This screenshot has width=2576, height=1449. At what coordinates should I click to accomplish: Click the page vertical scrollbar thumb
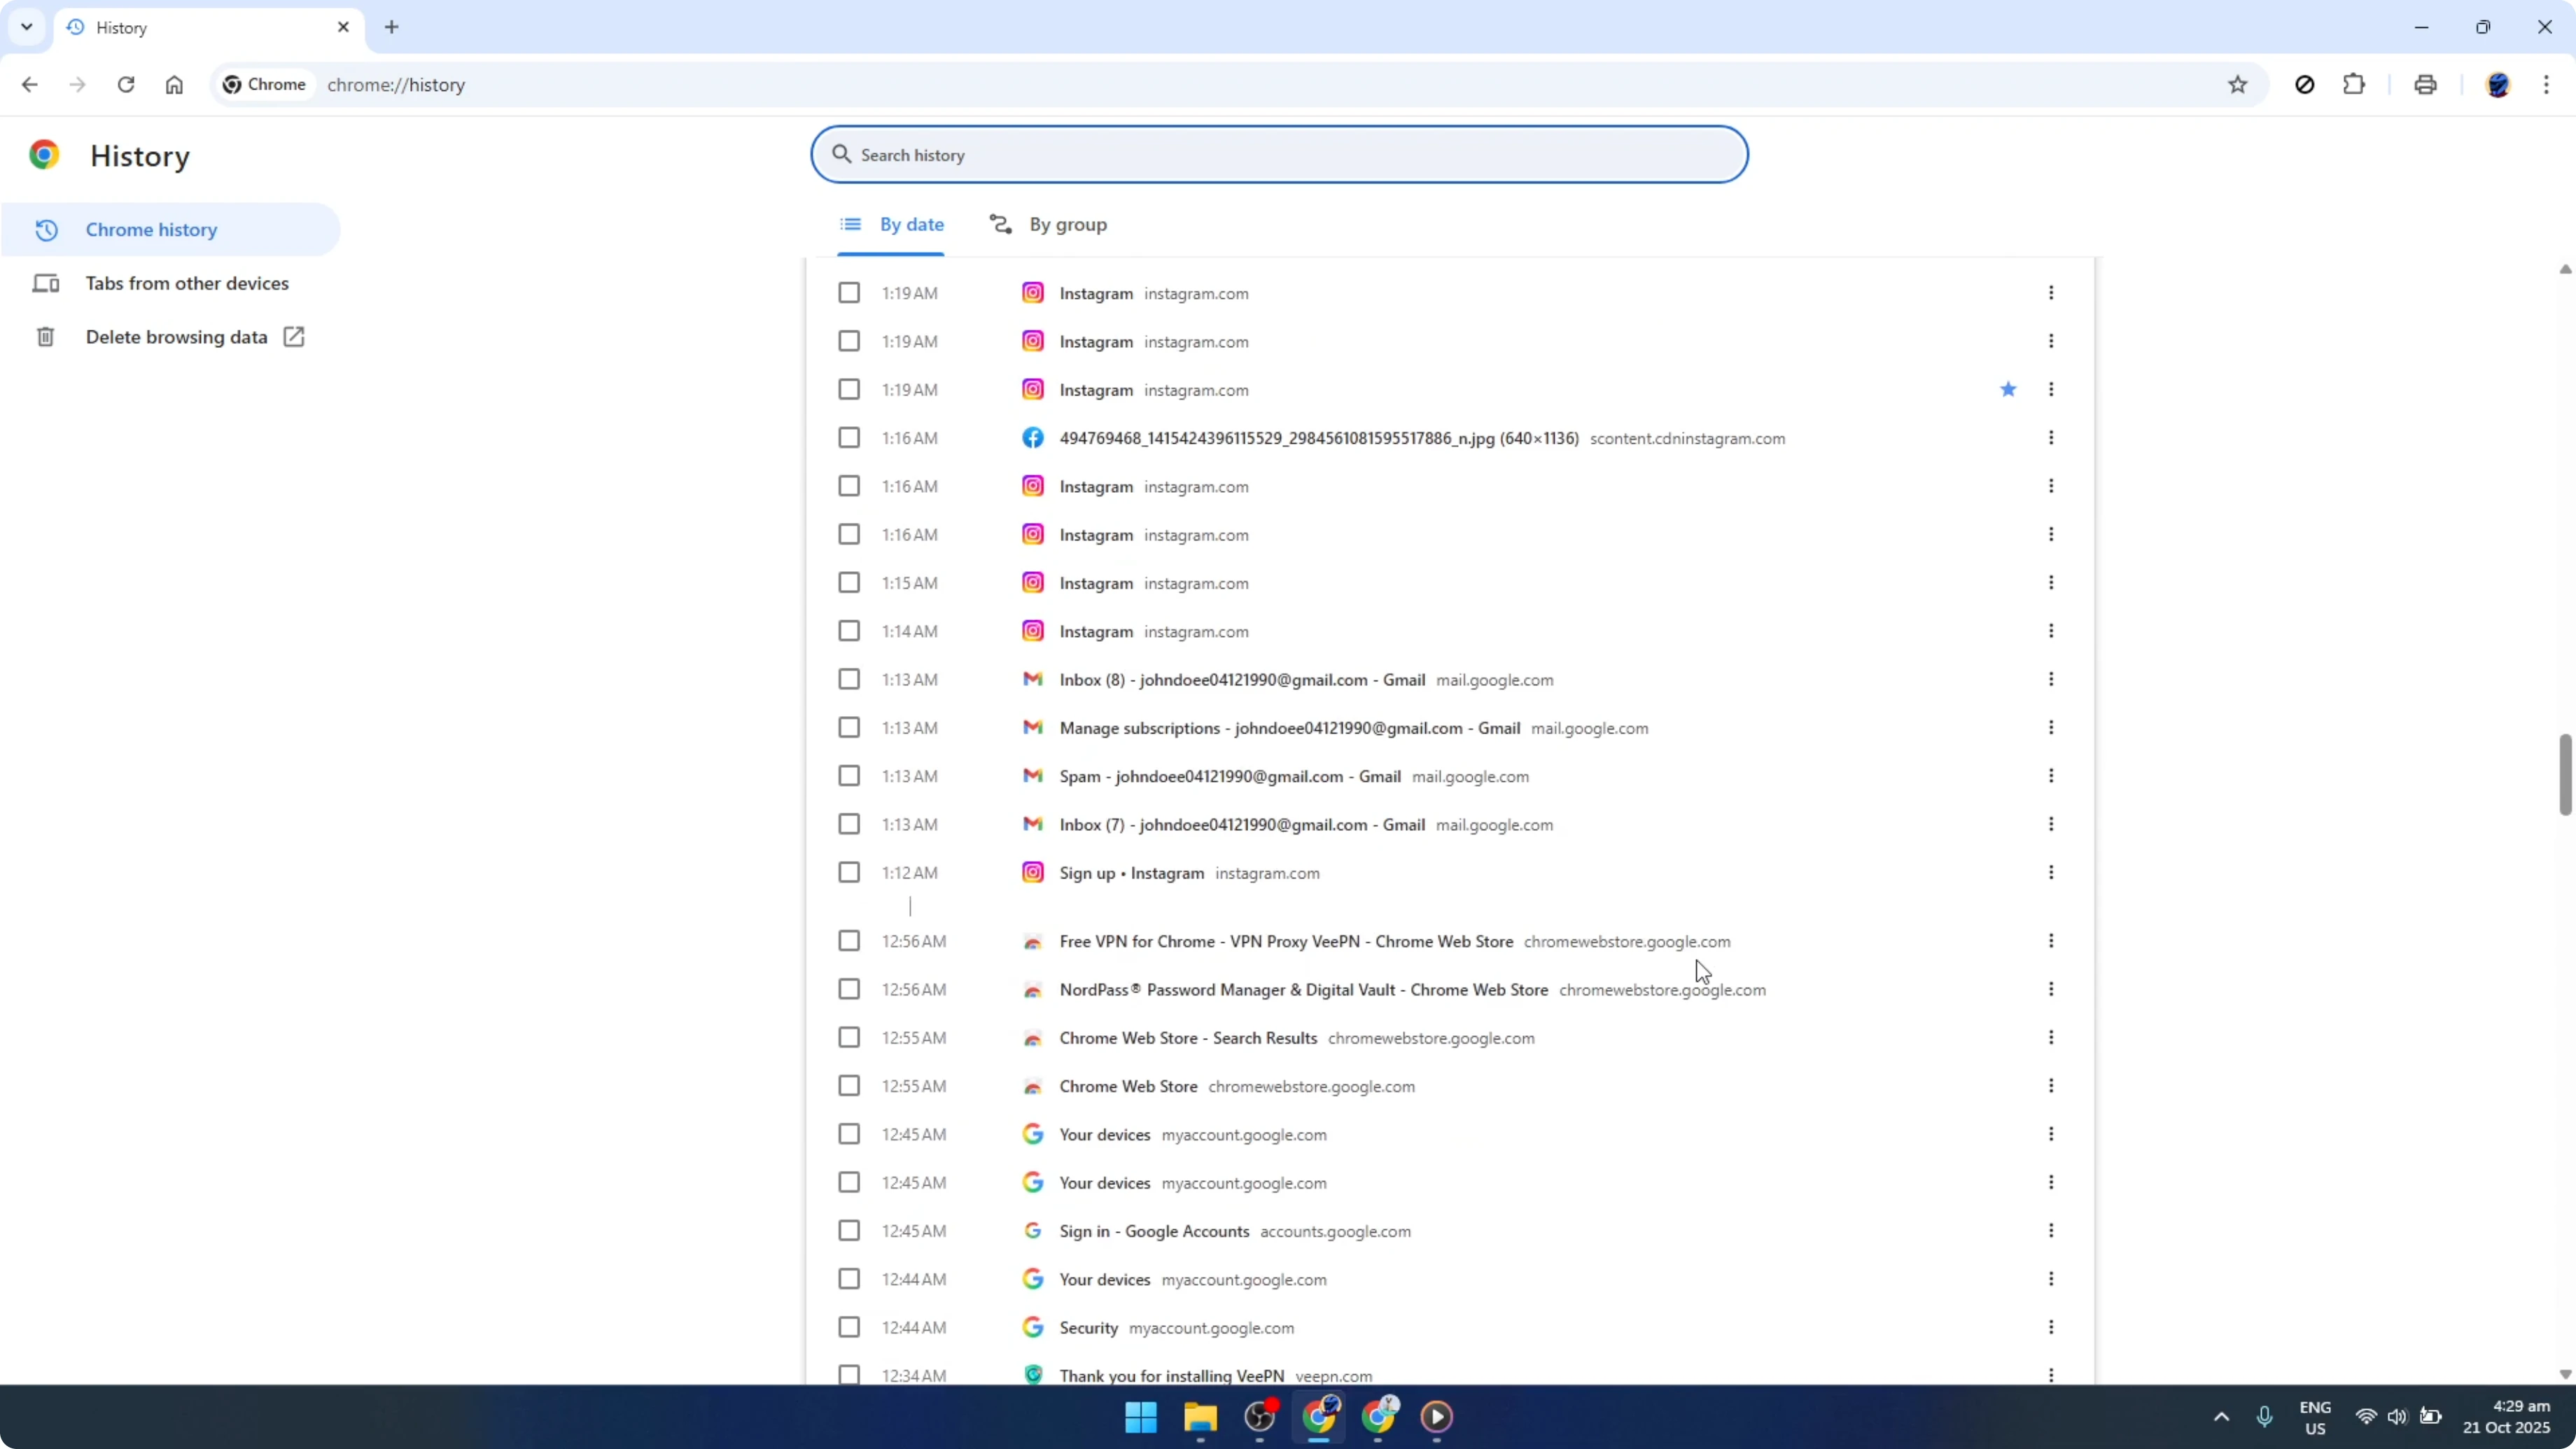pos(2565,775)
